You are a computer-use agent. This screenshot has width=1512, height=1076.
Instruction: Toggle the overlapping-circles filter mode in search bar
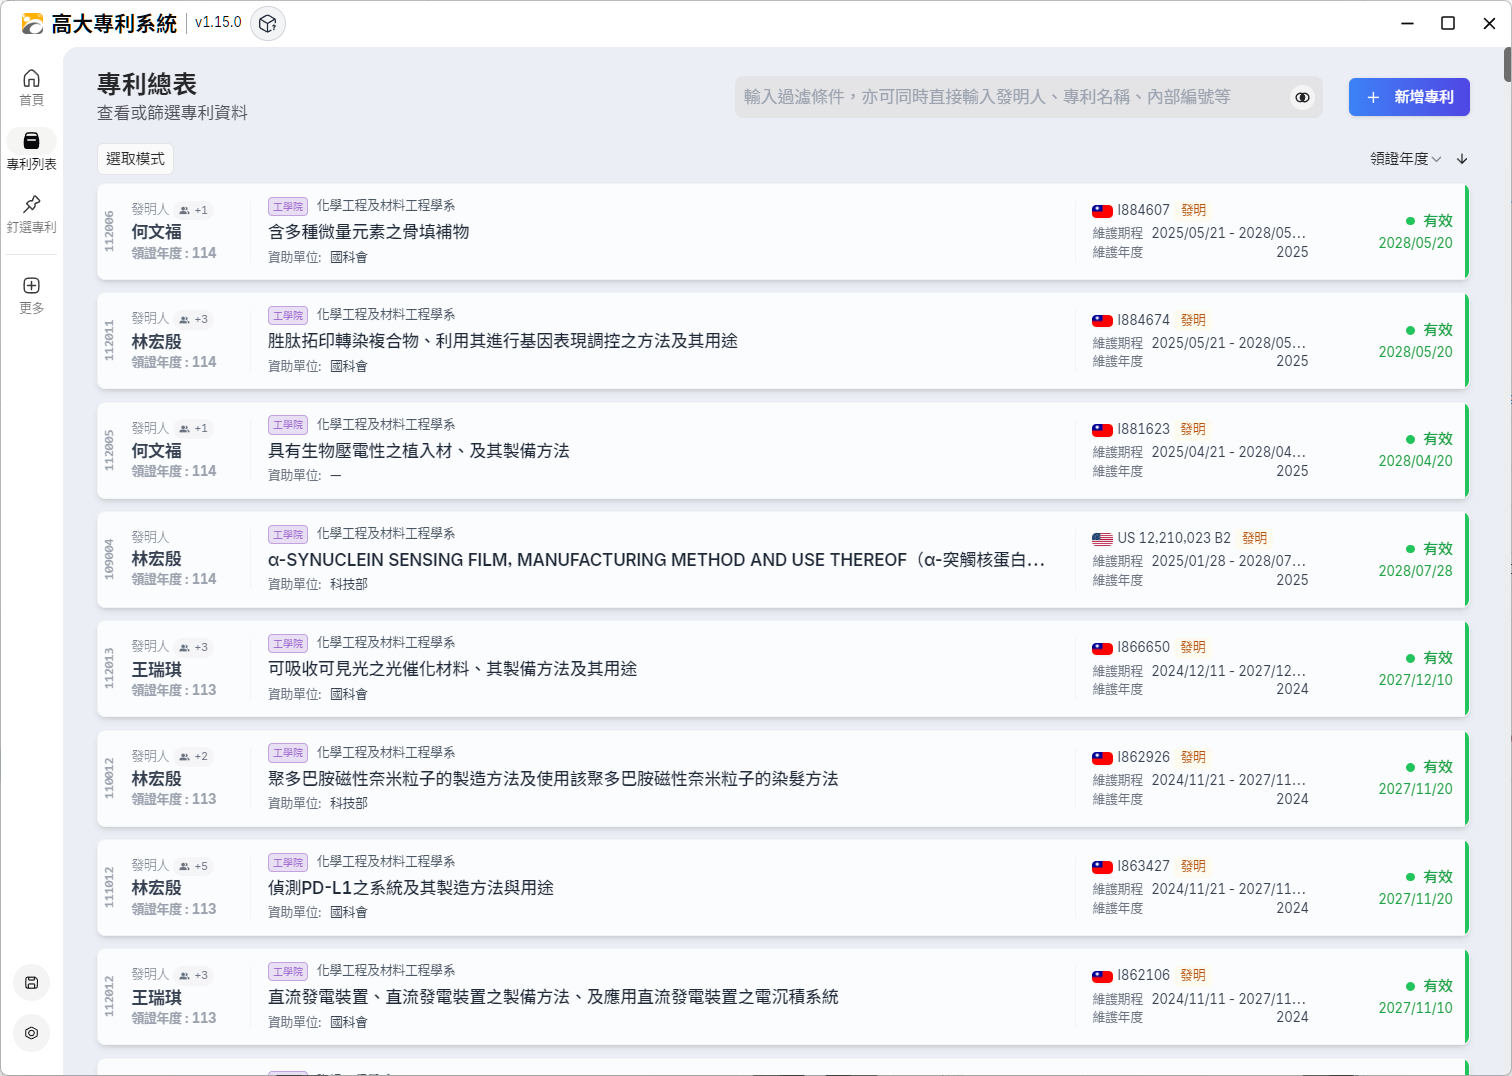(x=1302, y=97)
